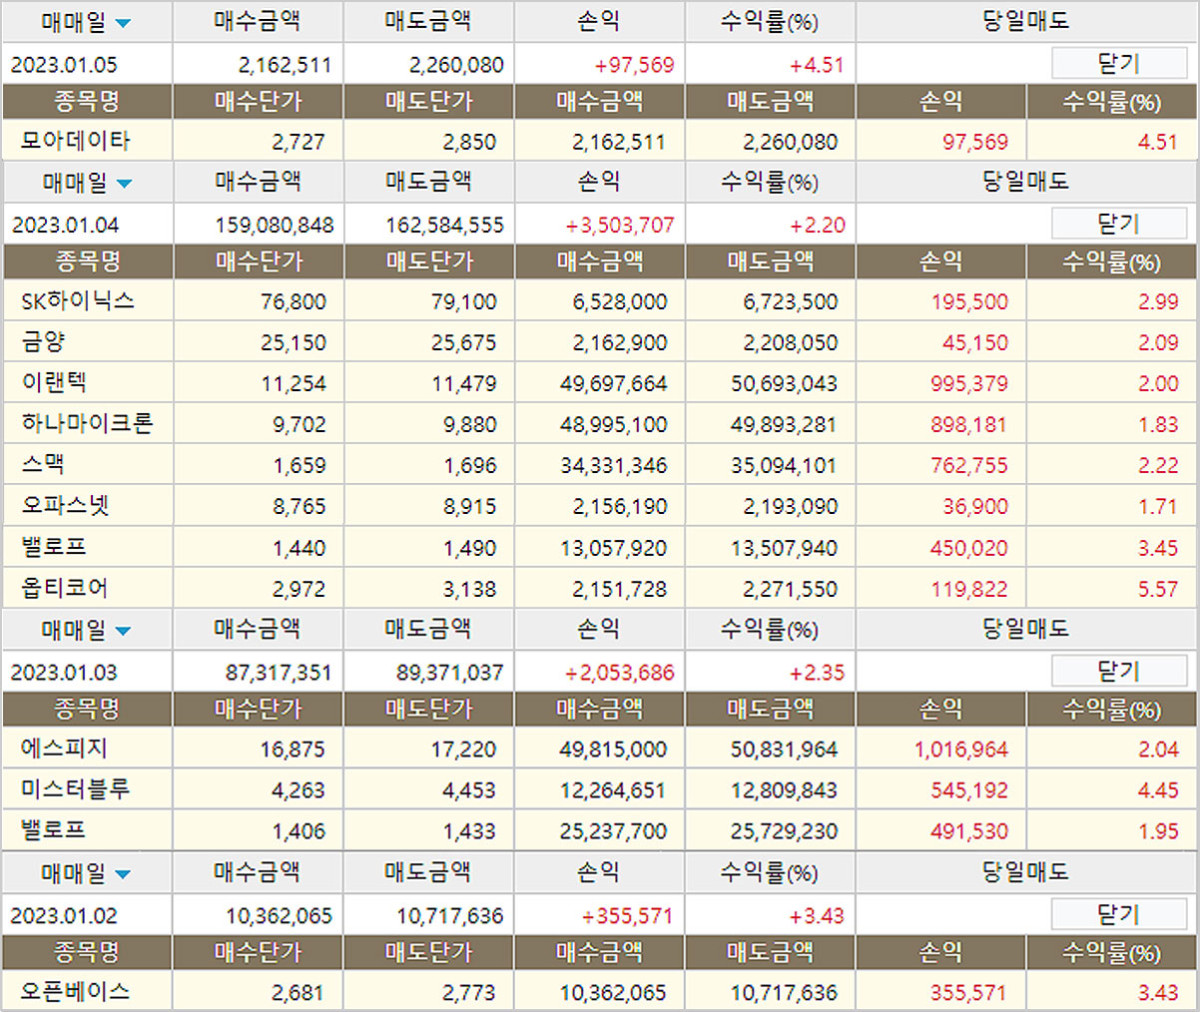The height and width of the screenshot is (1012, 1200).
Task: Click the 에스피지 stock name
Action: (x=64, y=749)
